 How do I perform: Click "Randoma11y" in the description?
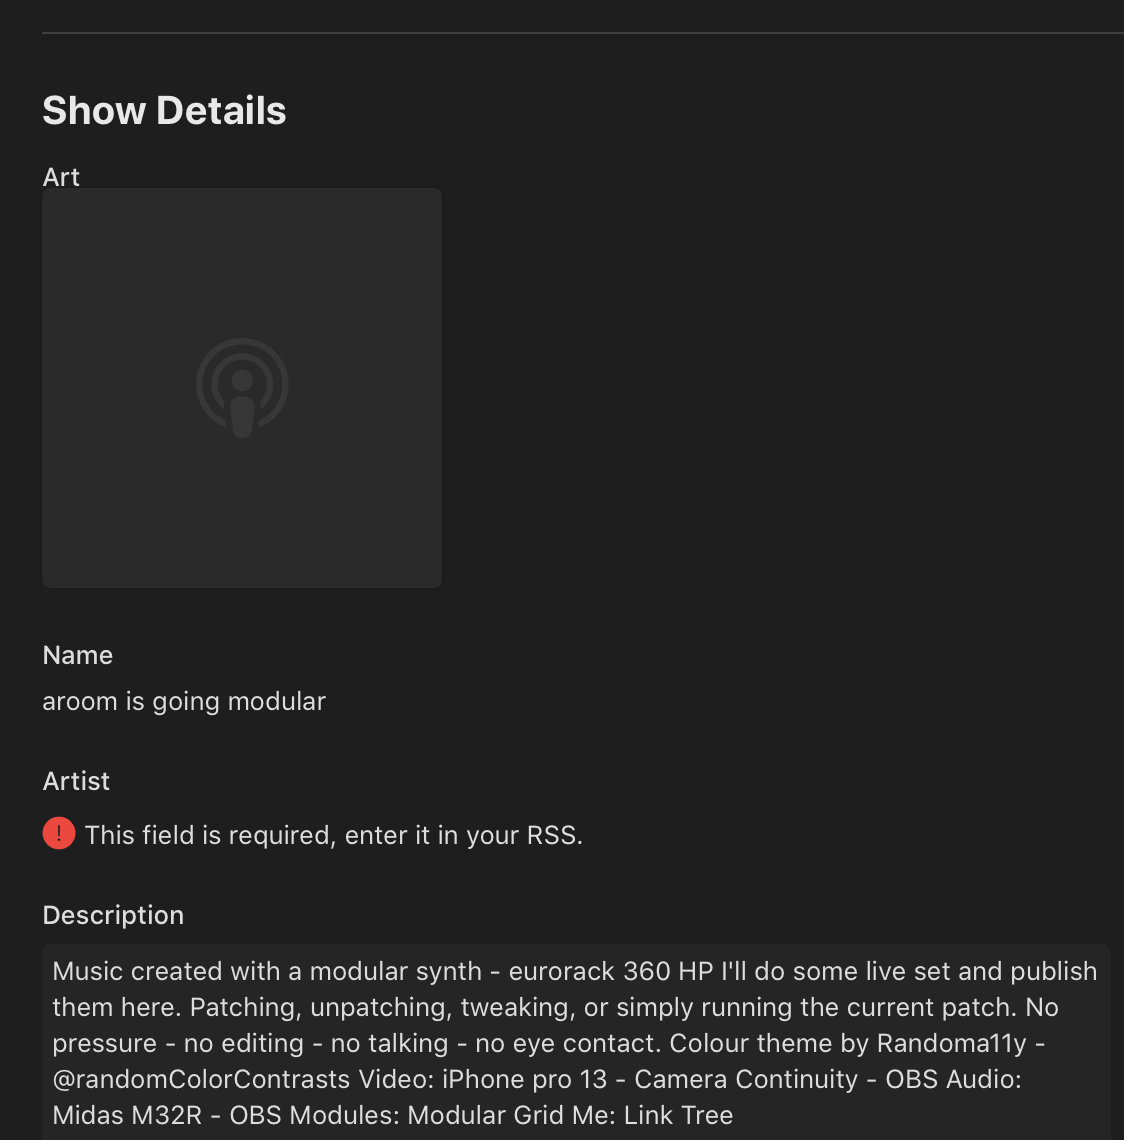click(951, 1043)
